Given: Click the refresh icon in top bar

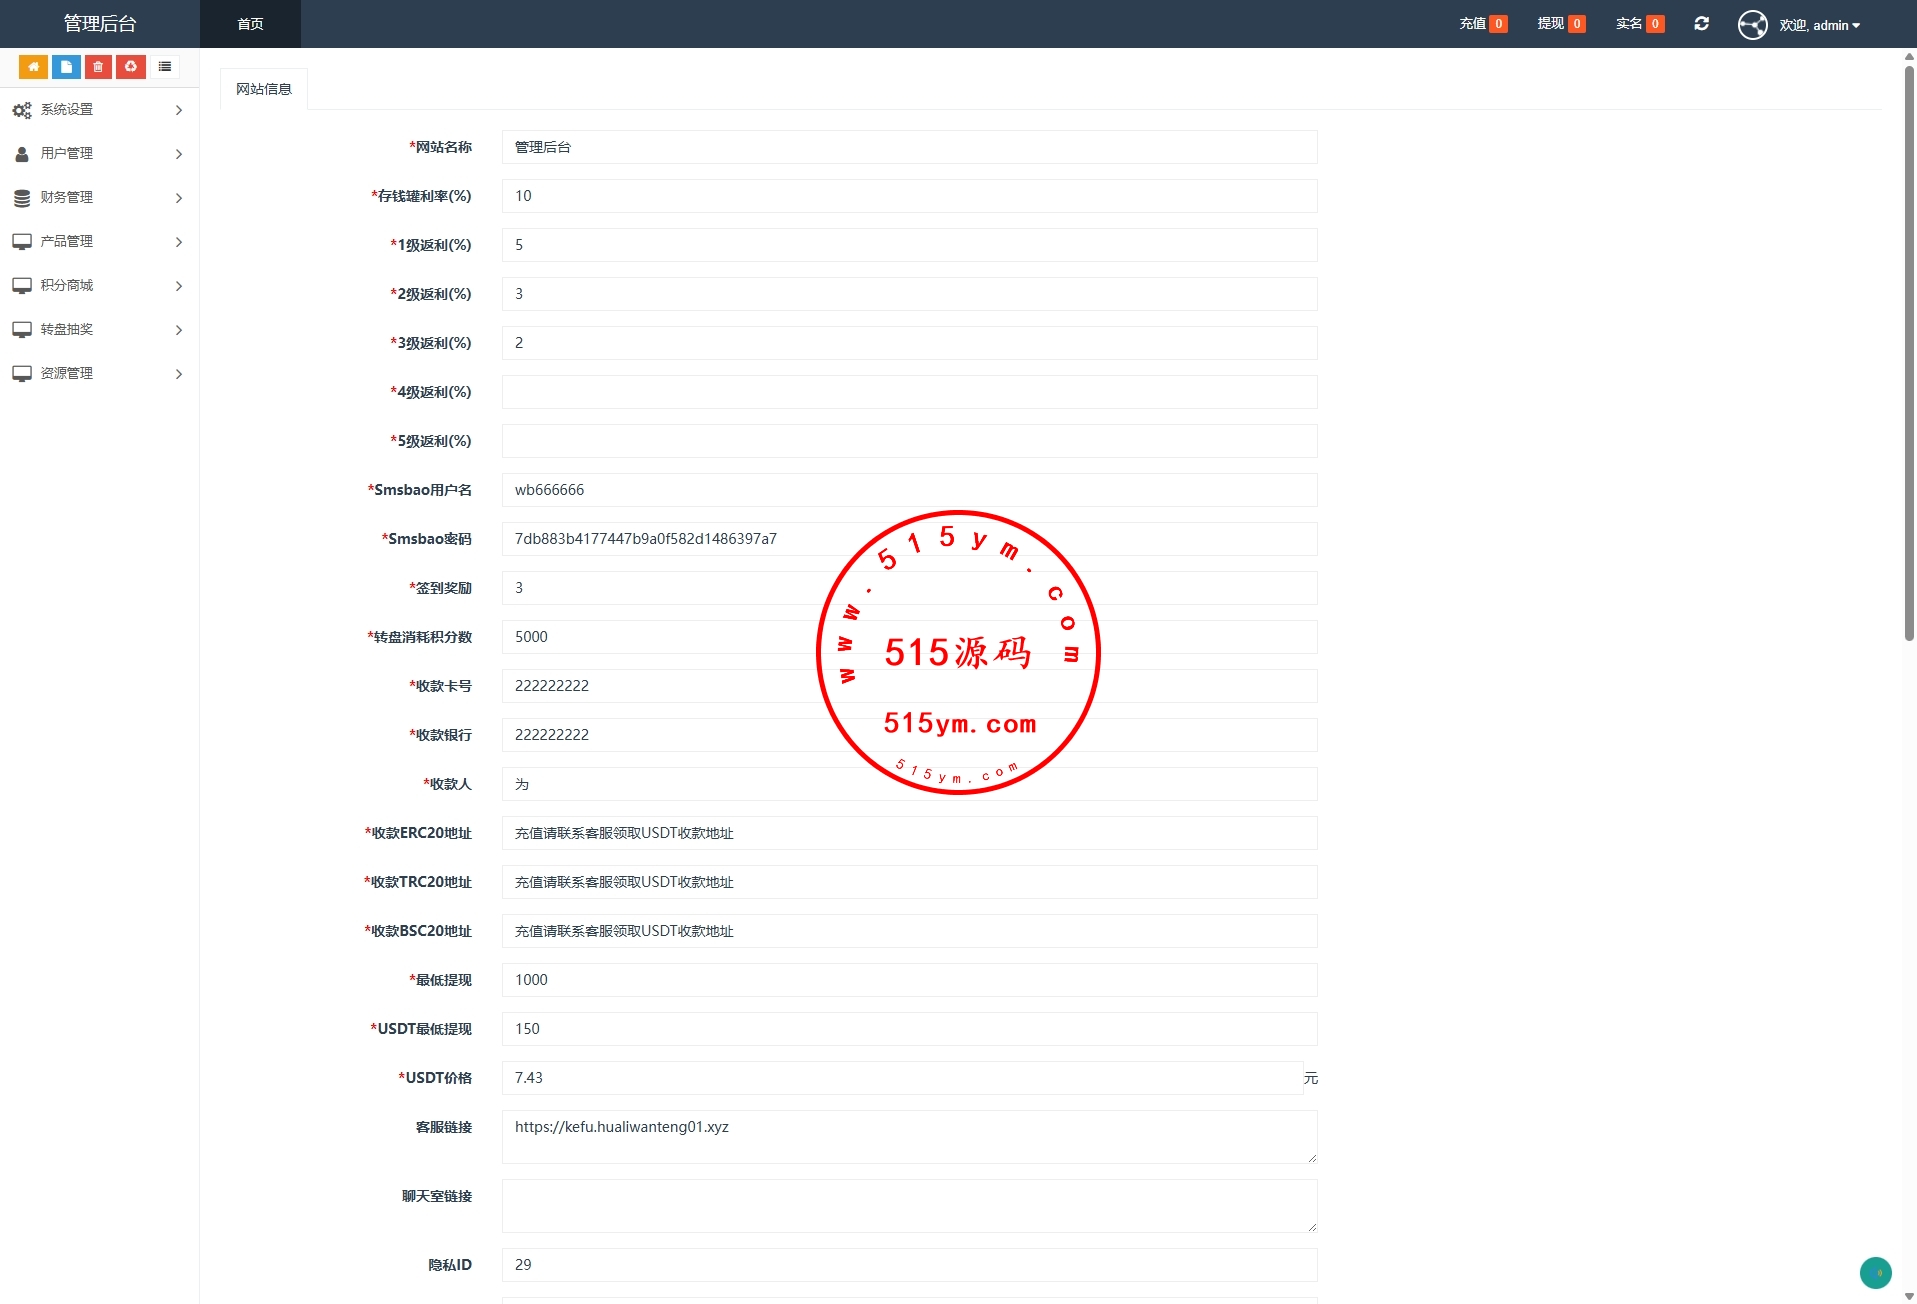Looking at the screenshot, I should [1701, 24].
